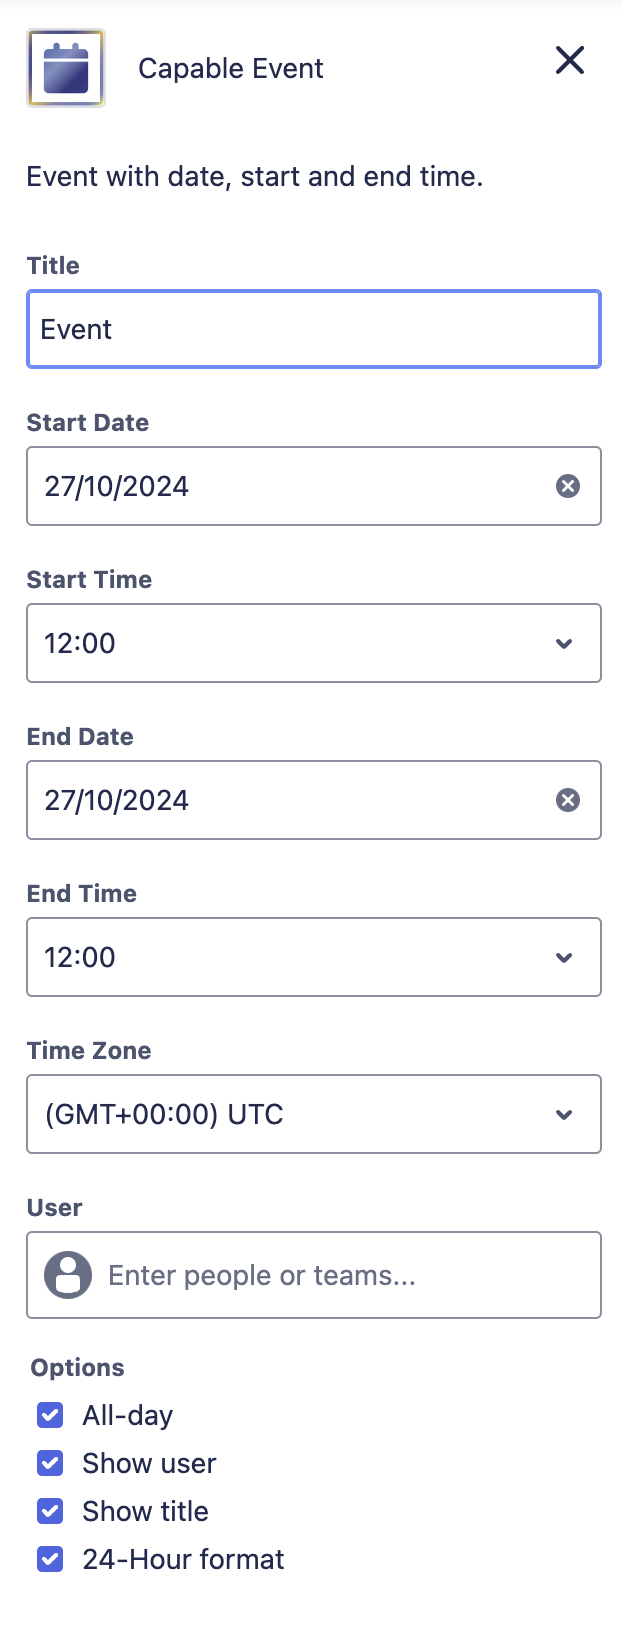Toggle the 24-Hour format checkbox
This screenshot has width=622, height=1630.
coord(50,1559)
